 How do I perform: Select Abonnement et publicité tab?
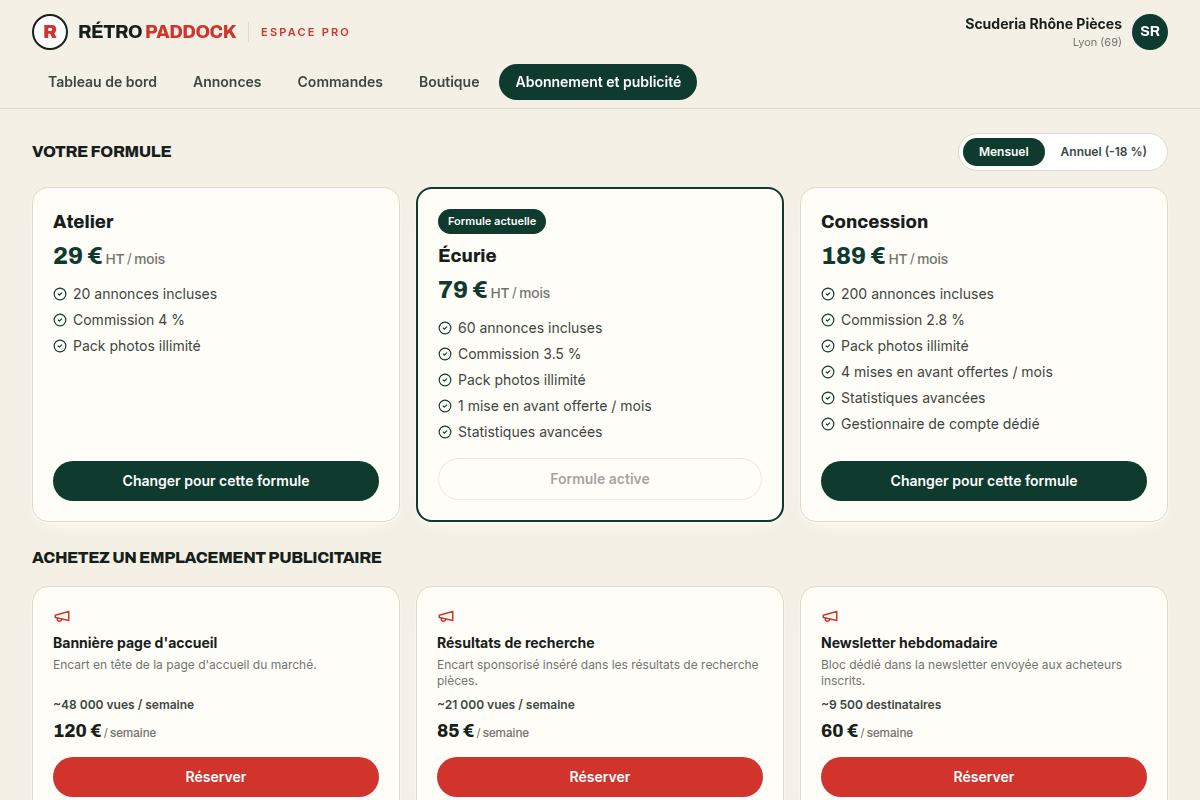[598, 82]
